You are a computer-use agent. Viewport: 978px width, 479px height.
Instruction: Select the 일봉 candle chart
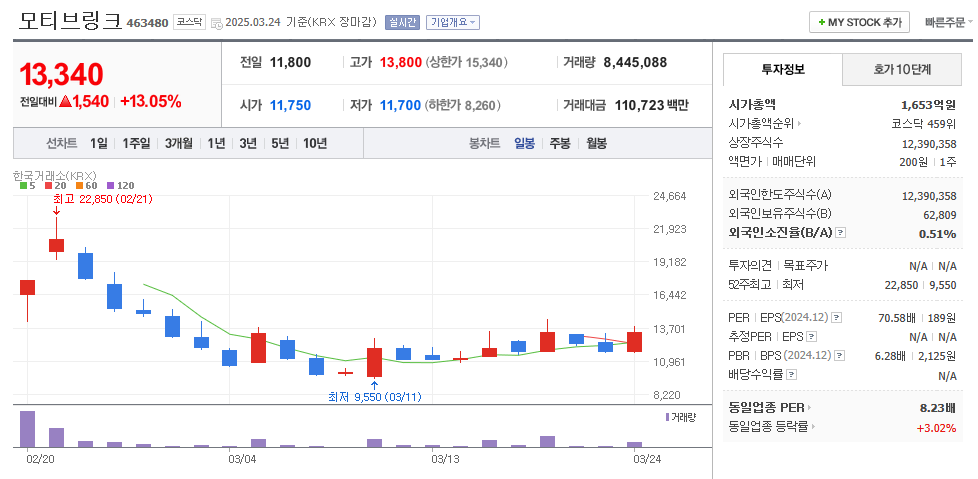(x=525, y=143)
